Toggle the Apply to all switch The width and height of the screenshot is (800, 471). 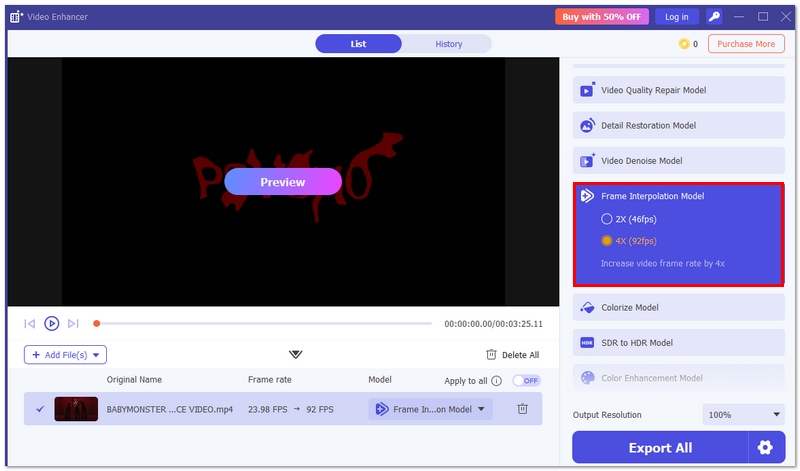click(x=527, y=381)
